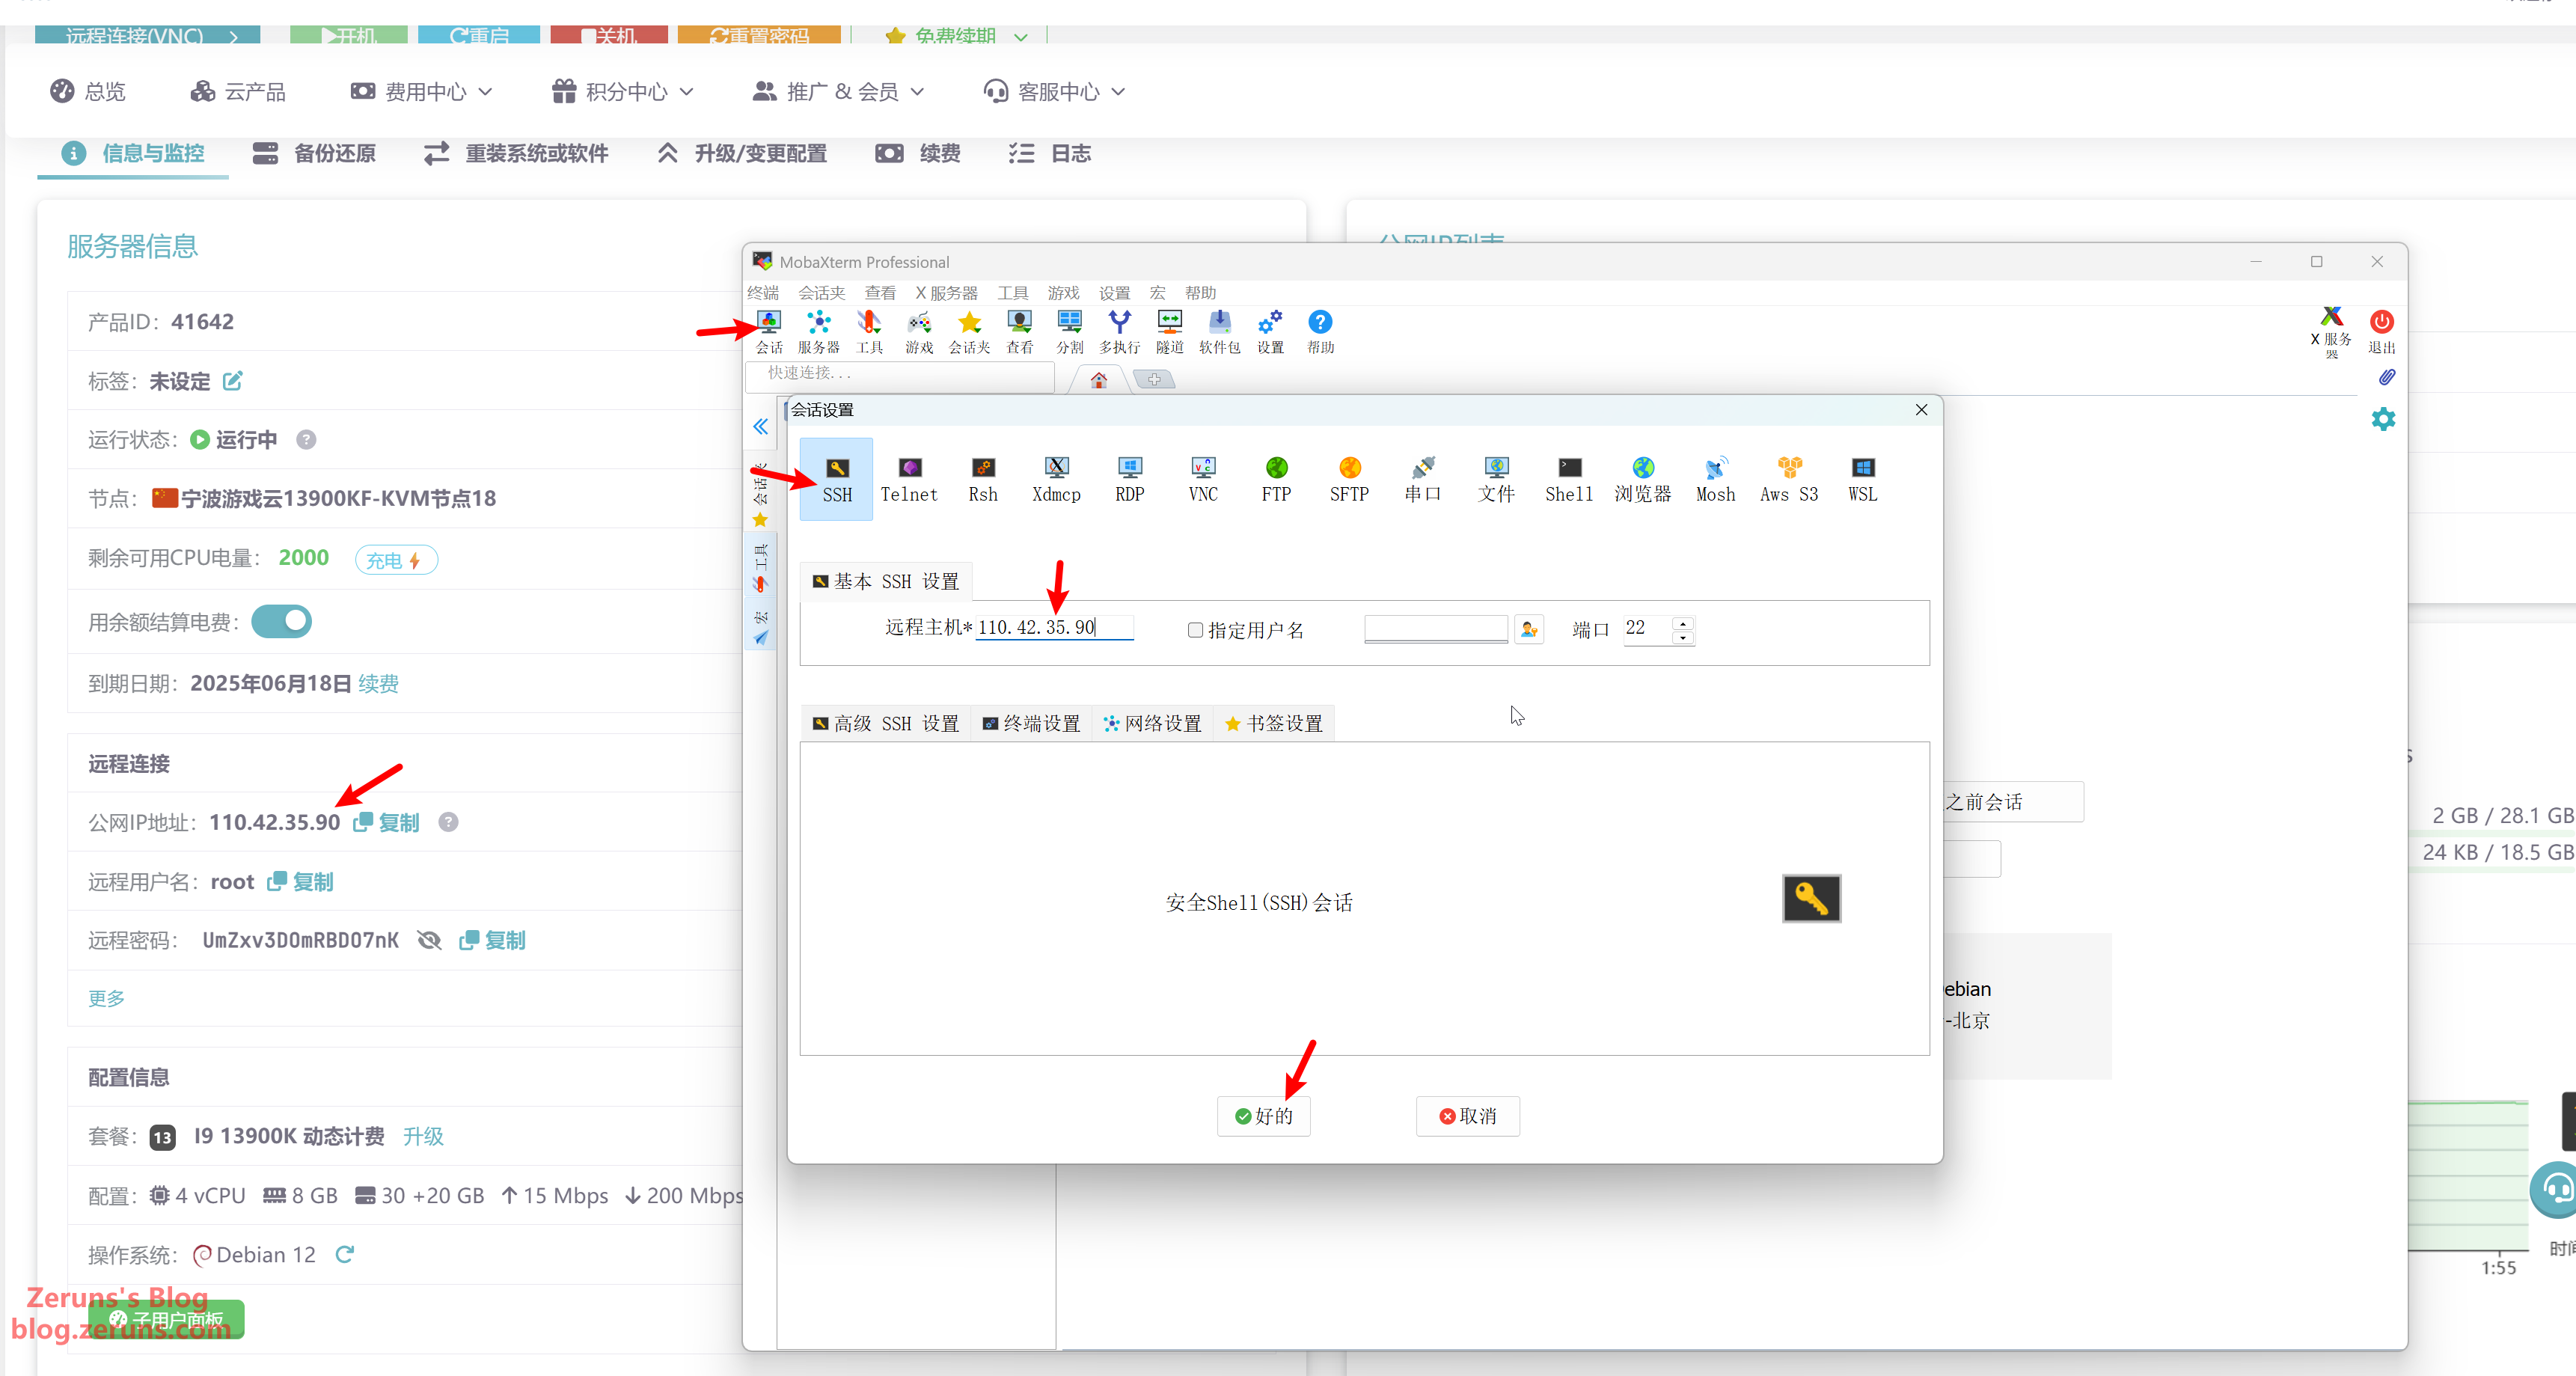
Task: Expand the free renewal (免费续期) dropdown
Action: coord(956,35)
